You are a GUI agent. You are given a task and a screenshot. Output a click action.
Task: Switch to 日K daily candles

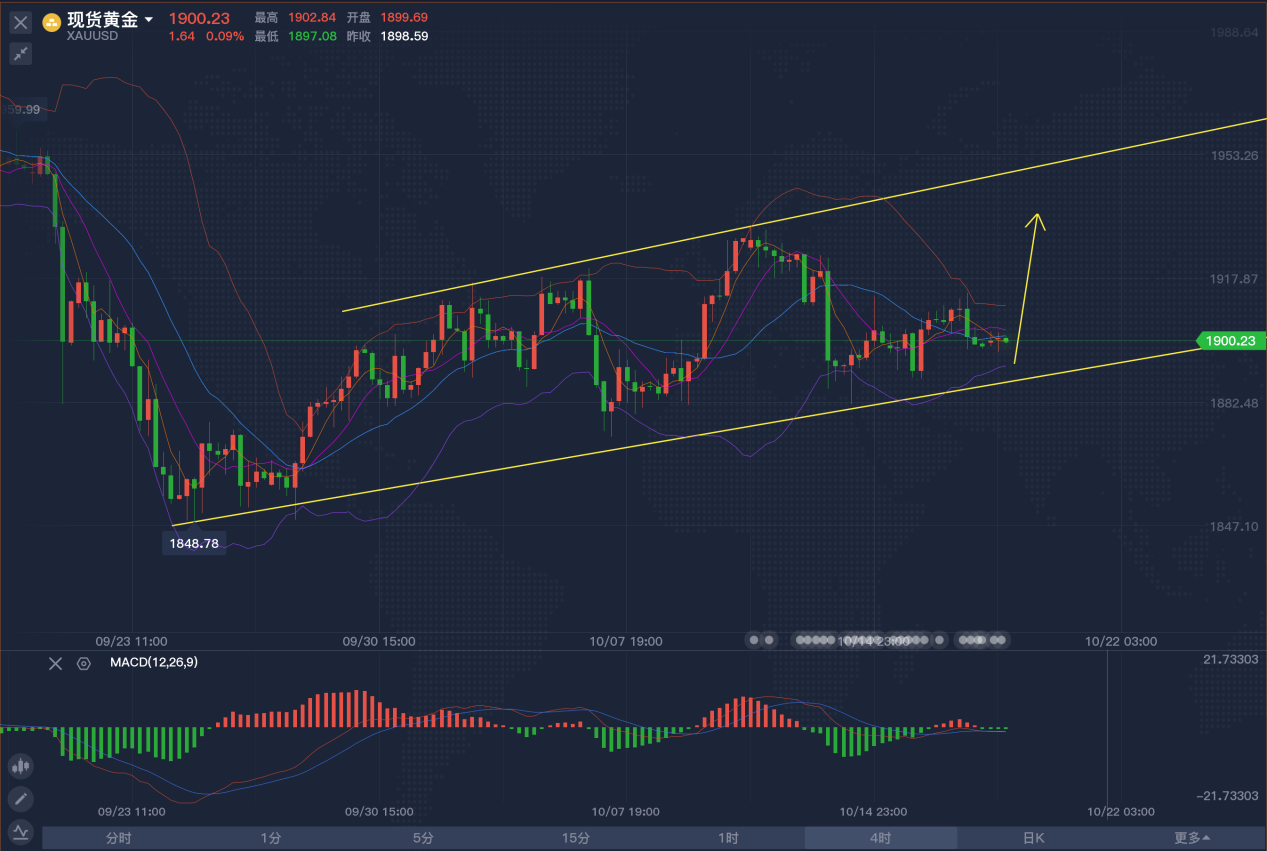click(x=1033, y=838)
